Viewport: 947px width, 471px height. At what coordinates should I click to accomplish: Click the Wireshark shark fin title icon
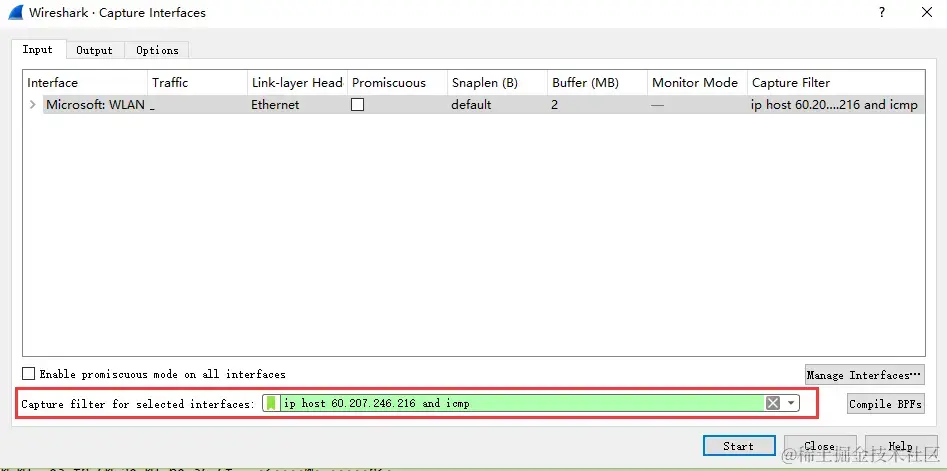[x=15, y=12]
